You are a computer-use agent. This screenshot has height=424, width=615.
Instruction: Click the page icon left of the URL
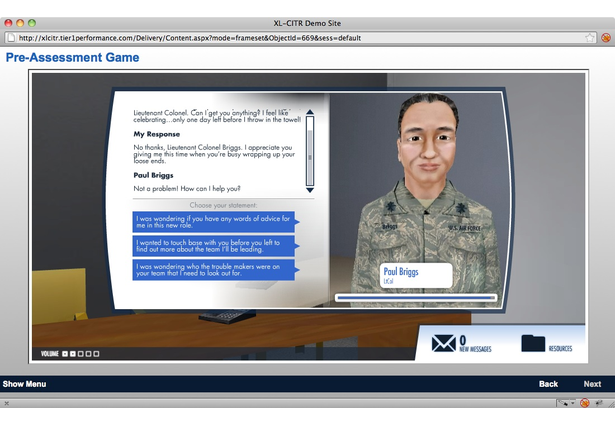point(11,38)
